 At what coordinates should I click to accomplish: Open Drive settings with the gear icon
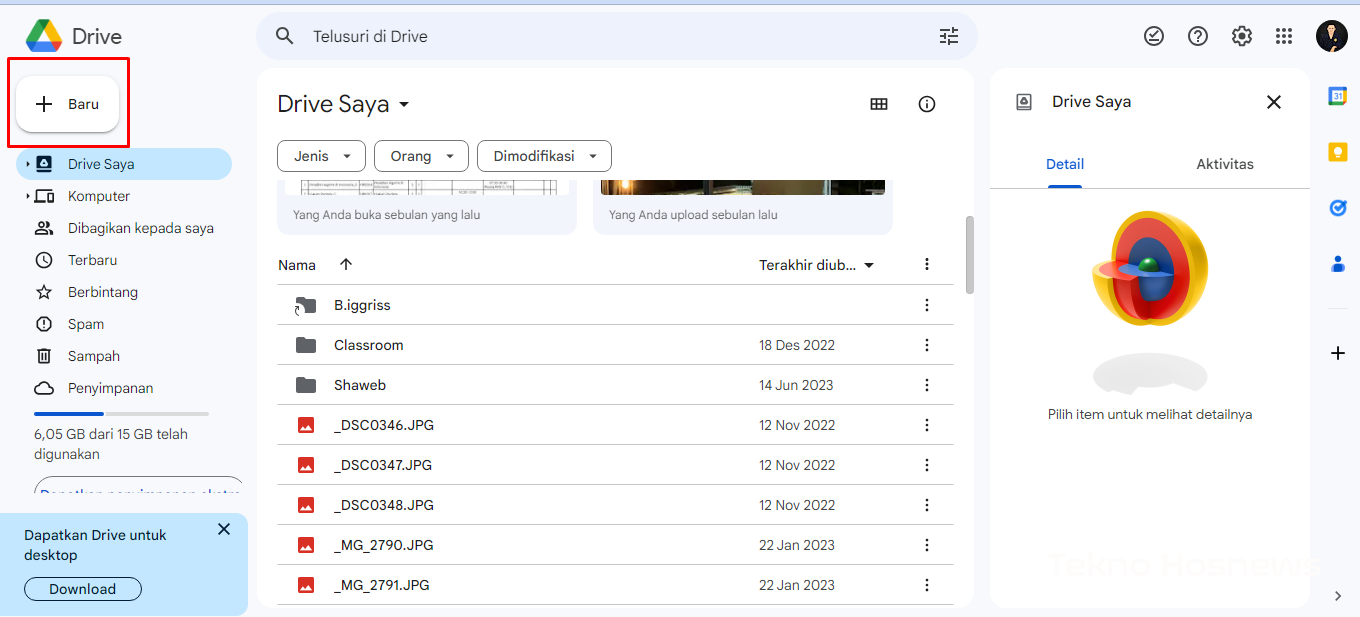pos(1241,35)
